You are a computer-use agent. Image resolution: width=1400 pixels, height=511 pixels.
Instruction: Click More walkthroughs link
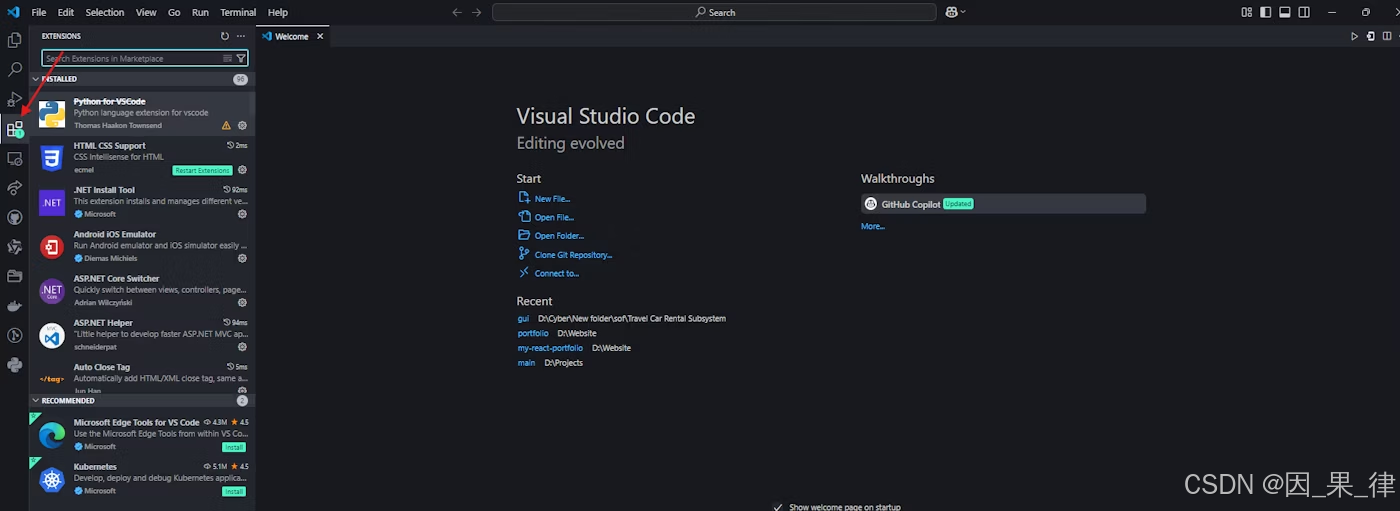click(x=873, y=227)
